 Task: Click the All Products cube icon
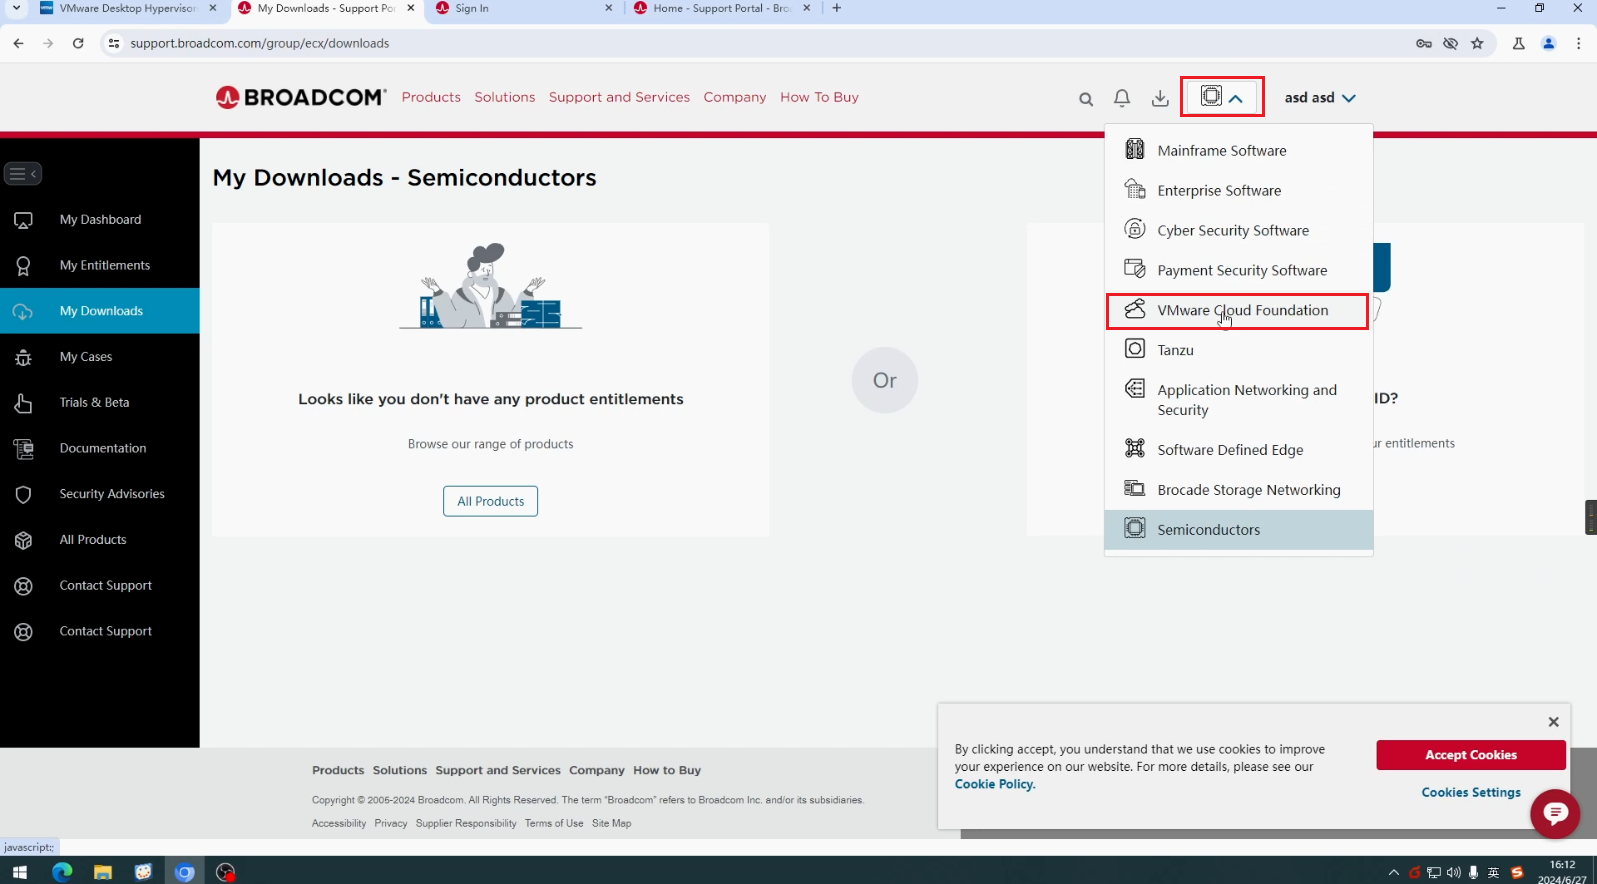click(x=23, y=540)
